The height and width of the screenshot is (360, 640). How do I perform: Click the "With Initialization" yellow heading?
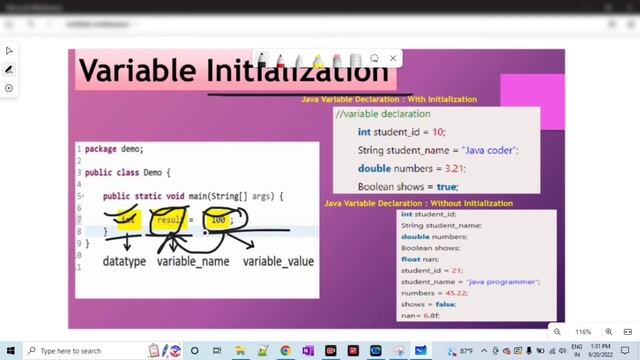tap(389, 99)
